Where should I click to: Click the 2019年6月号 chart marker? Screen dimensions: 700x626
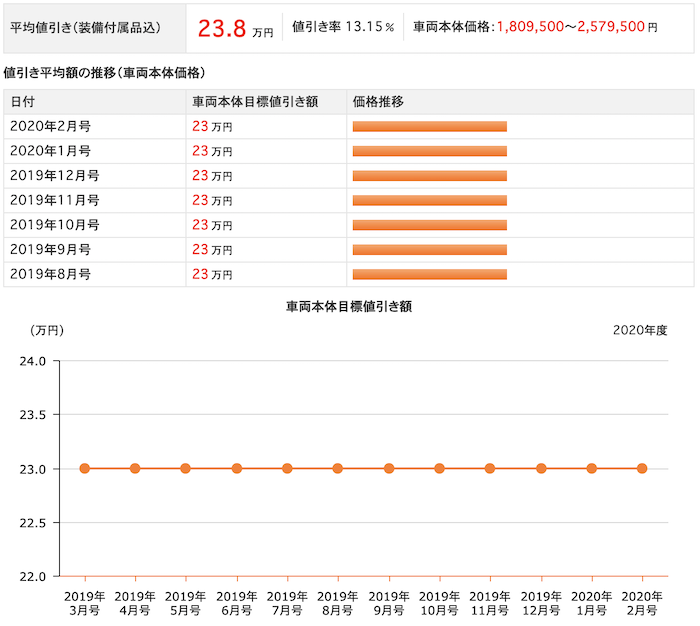click(237, 468)
